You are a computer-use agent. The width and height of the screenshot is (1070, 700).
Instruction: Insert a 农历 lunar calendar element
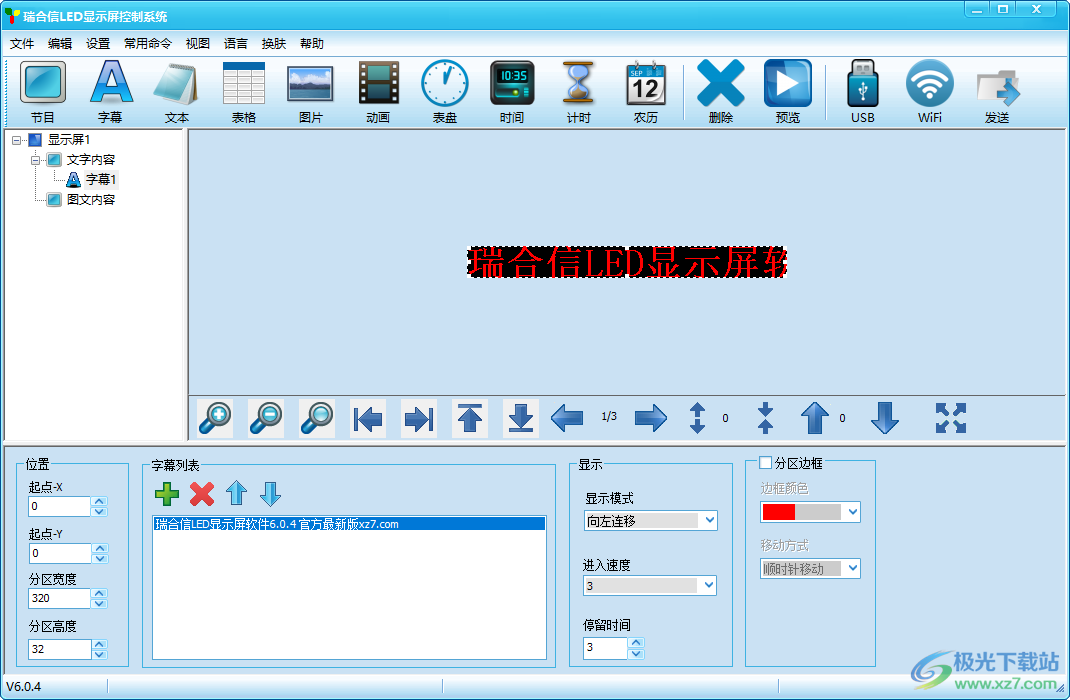[x=645, y=90]
